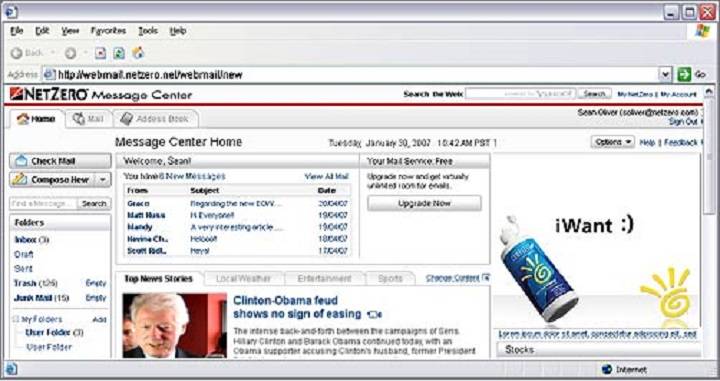Click the NetZero logo

tap(49, 94)
